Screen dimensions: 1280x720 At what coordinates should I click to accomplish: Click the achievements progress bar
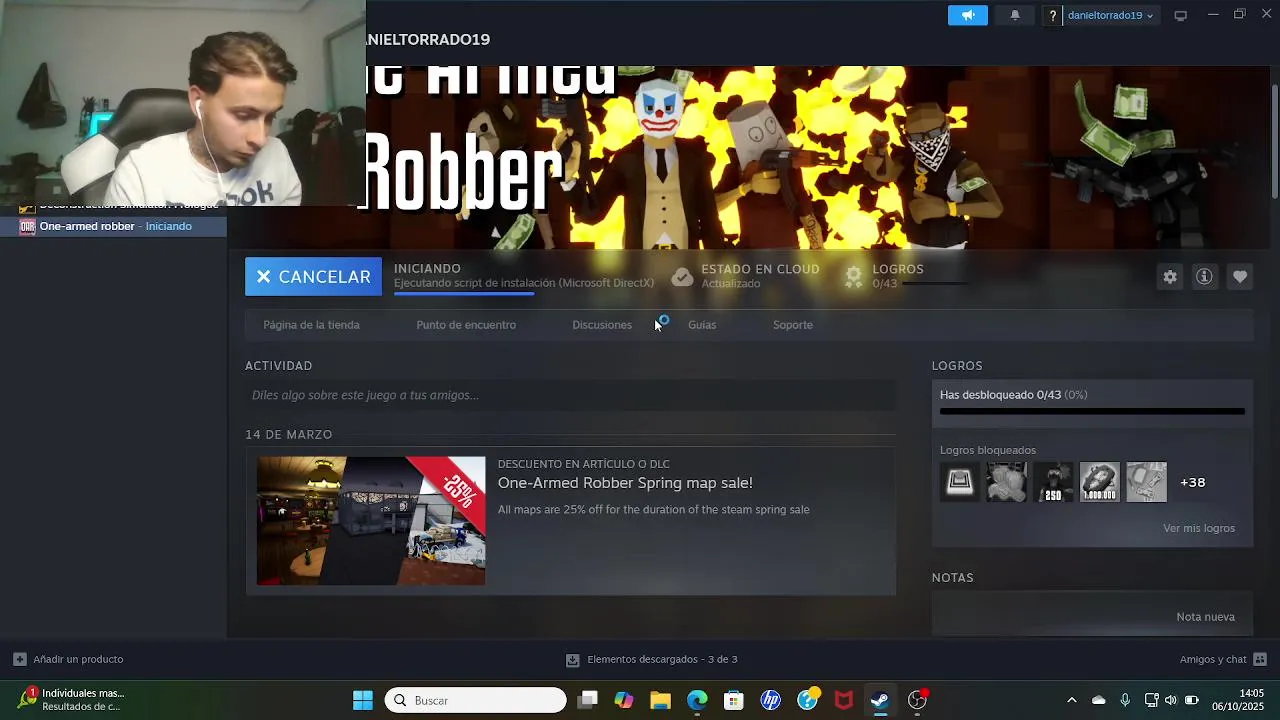[x=1092, y=411]
